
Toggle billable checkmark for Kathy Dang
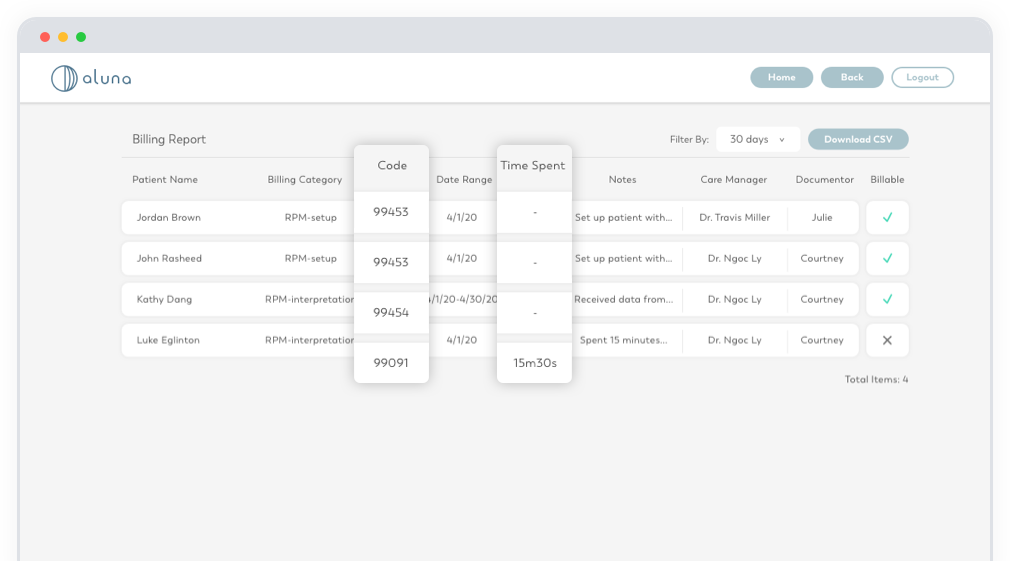tap(886, 299)
